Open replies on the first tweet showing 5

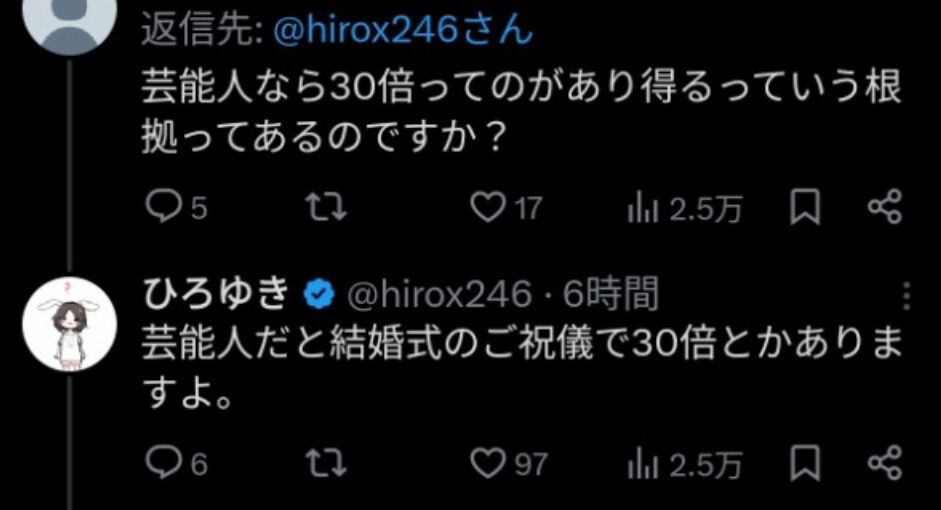(176, 208)
